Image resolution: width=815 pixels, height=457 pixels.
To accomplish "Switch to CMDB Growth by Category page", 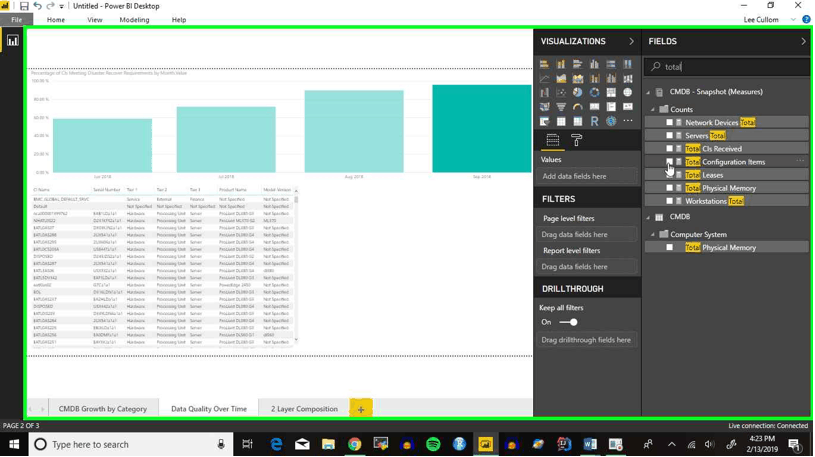I will click(x=102, y=409).
